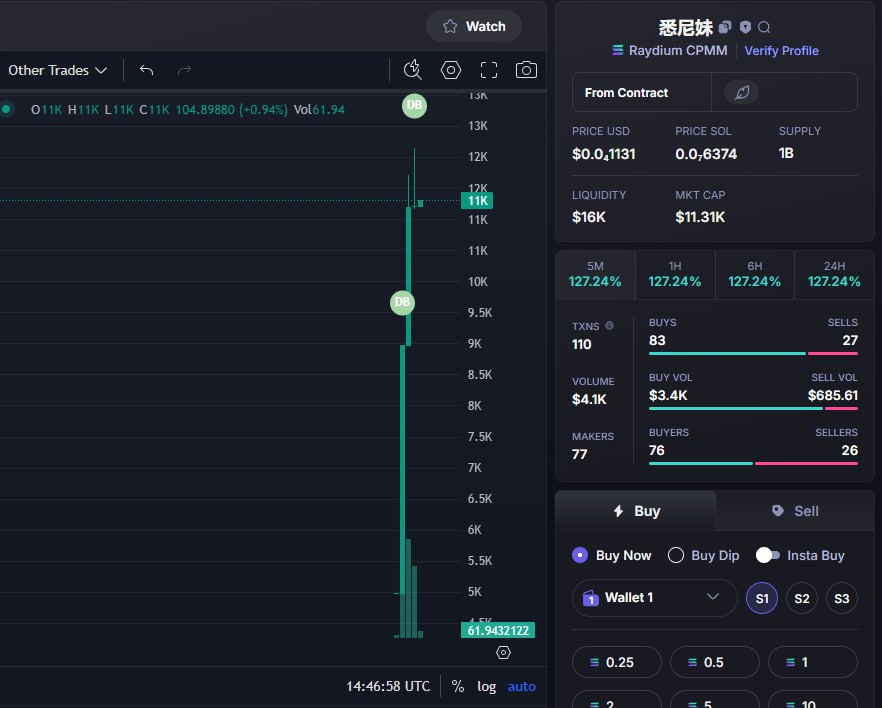The image size is (882, 708).
Task: Switch to the Sell tab
Action: 795,511
